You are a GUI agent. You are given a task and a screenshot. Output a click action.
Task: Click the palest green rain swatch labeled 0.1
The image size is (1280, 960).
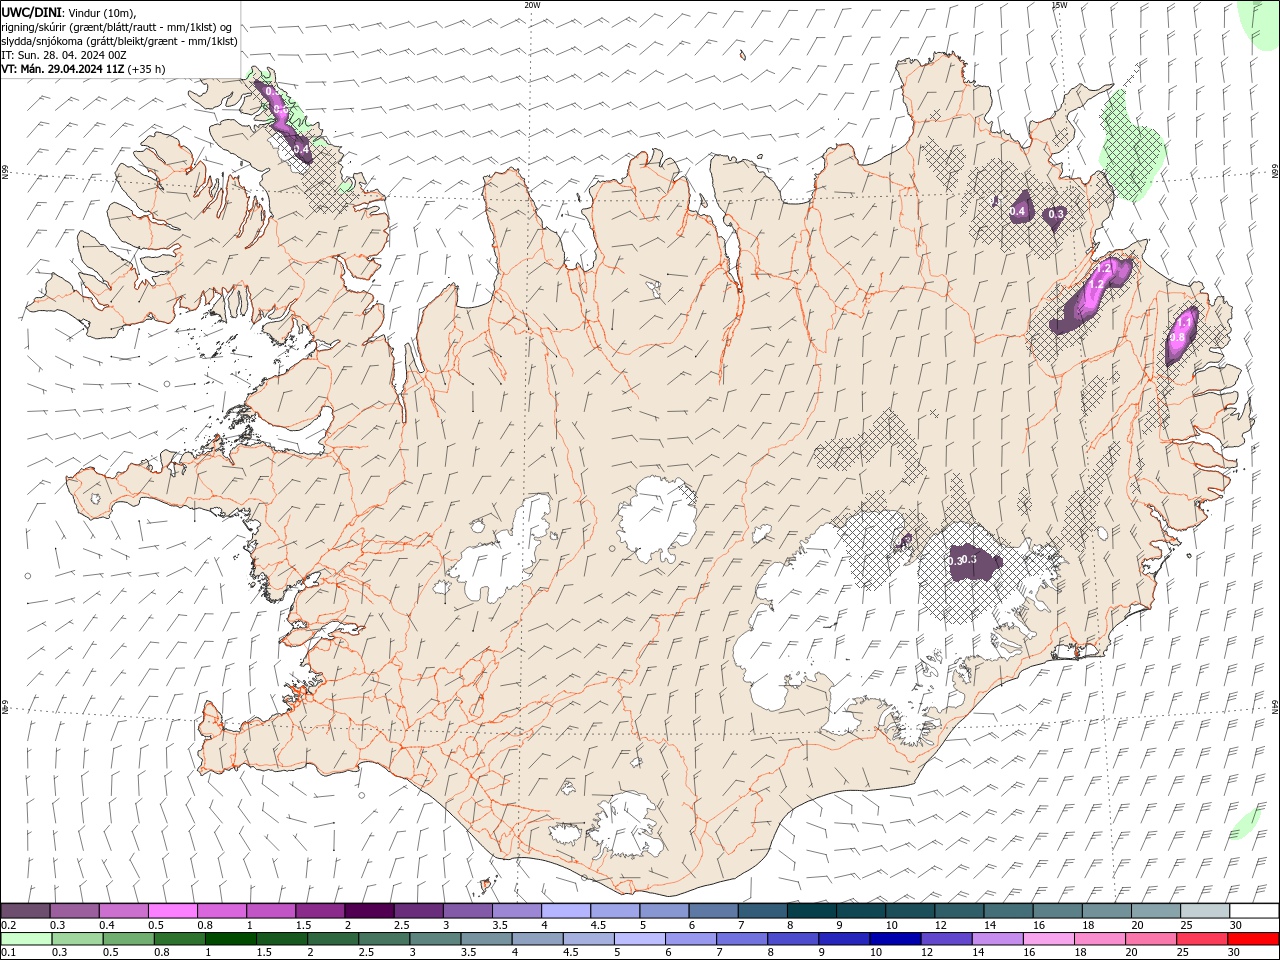pyautogui.click(x=27, y=939)
